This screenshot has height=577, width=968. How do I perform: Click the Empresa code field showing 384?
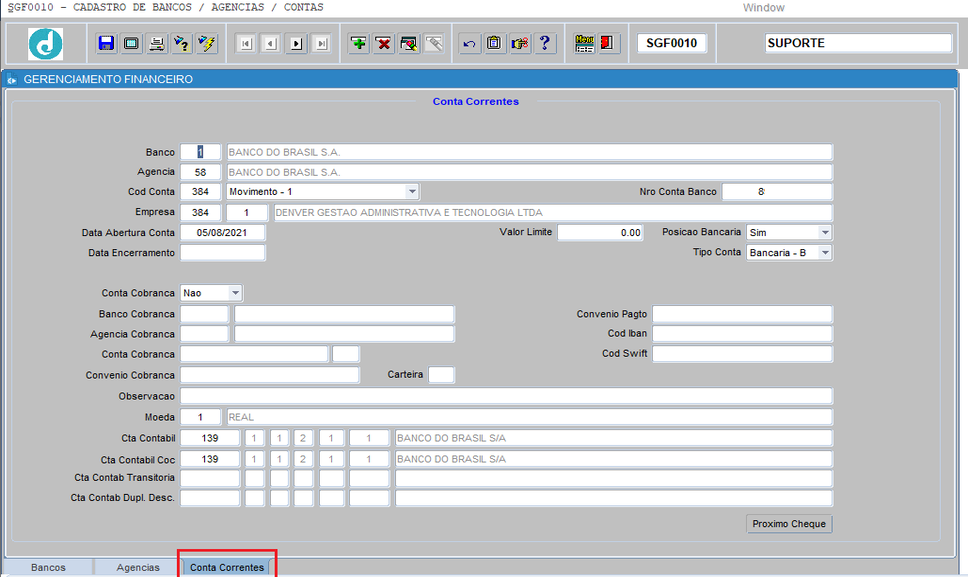pyautogui.click(x=200, y=212)
